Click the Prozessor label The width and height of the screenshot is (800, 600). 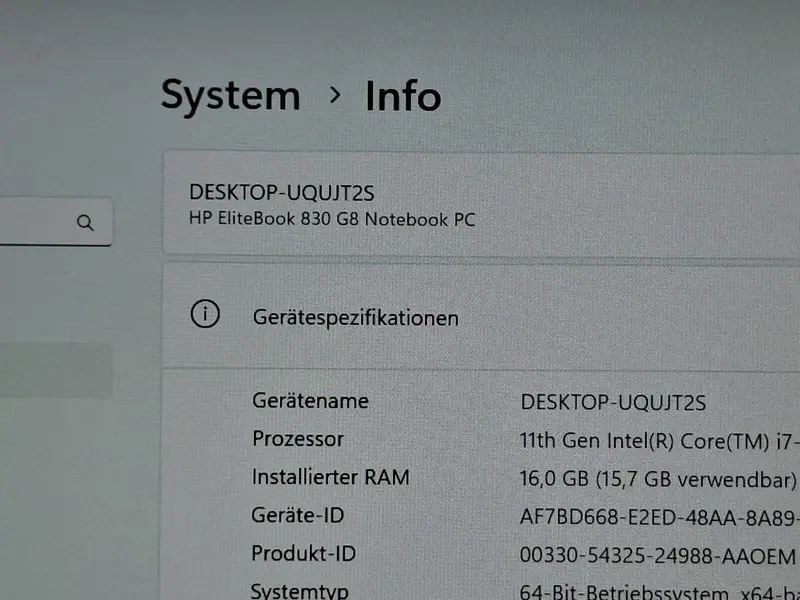[x=298, y=439]
